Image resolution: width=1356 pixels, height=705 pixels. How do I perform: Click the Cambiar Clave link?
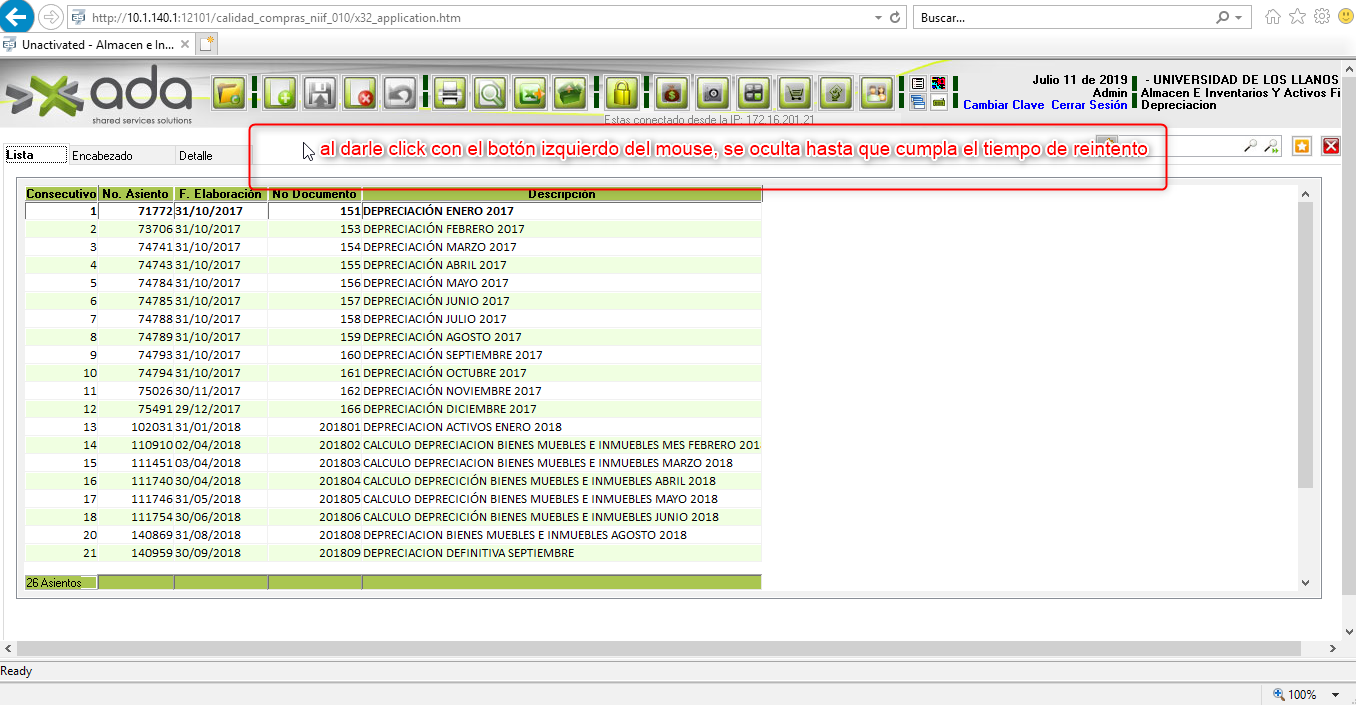1003,105
